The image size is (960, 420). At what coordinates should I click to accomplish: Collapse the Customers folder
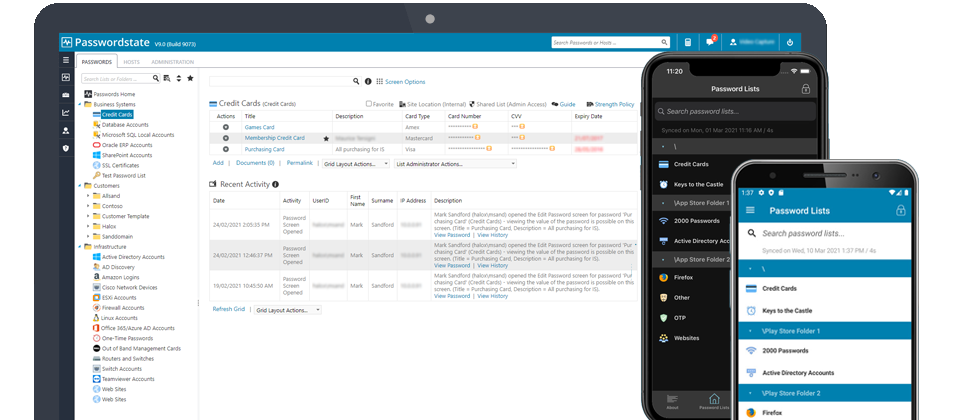[x=80, y=186]
